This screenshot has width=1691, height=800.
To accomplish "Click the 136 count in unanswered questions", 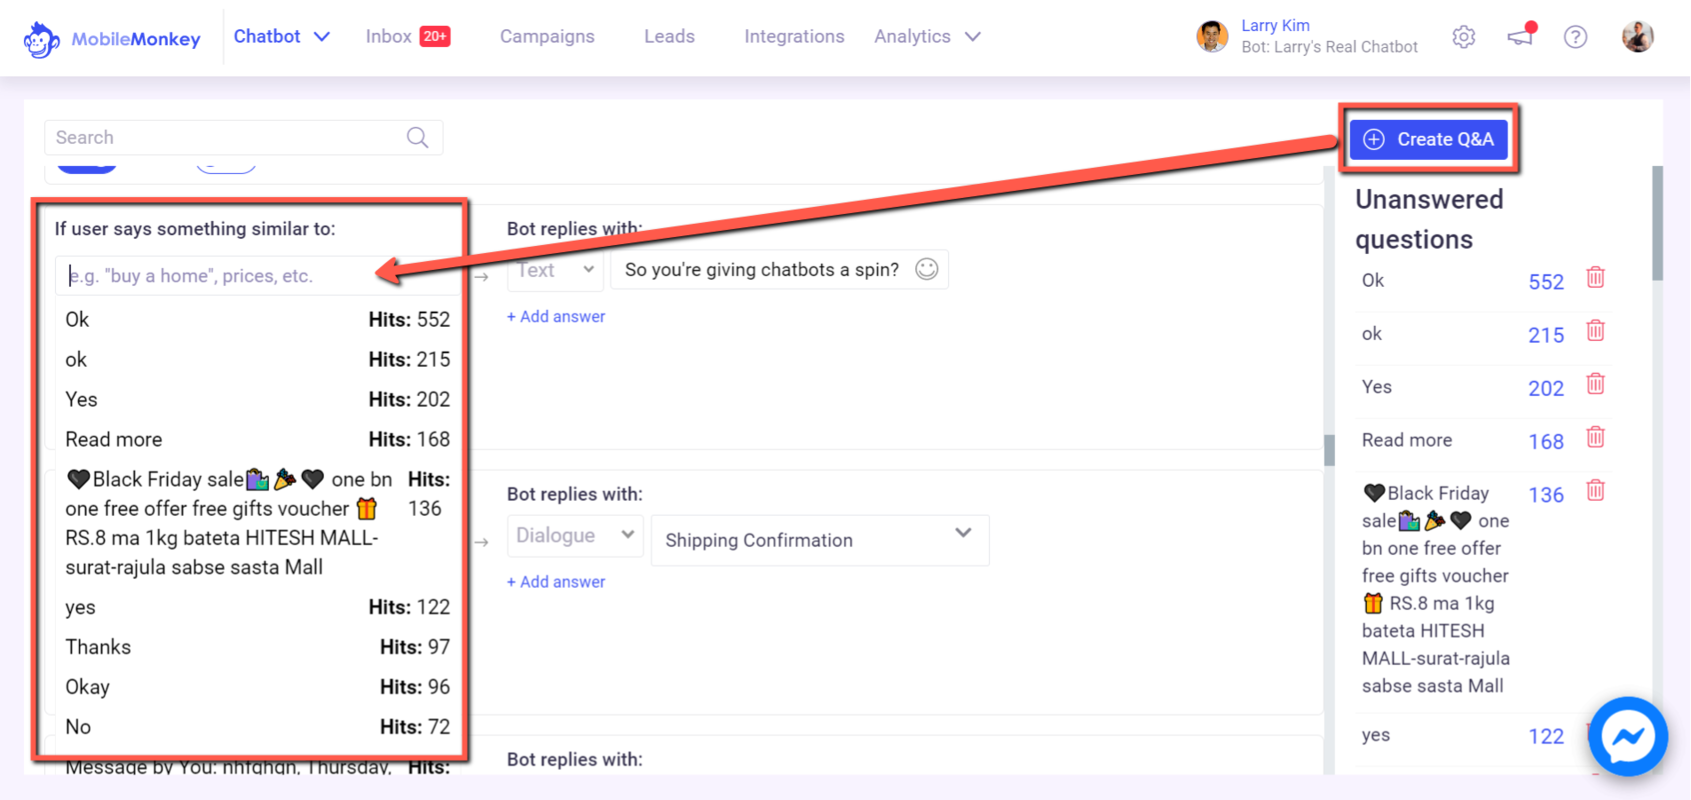I will (1546, 495).
